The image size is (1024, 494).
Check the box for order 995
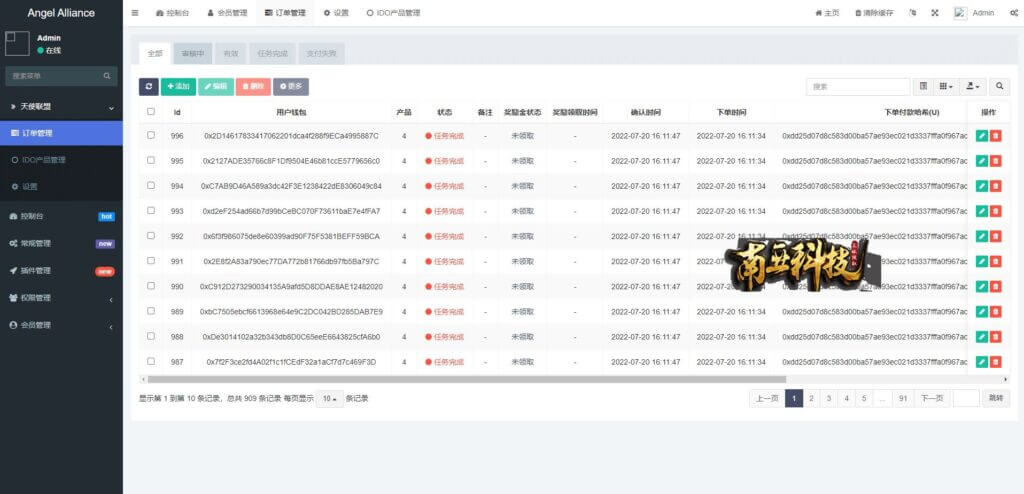(151, 160)
